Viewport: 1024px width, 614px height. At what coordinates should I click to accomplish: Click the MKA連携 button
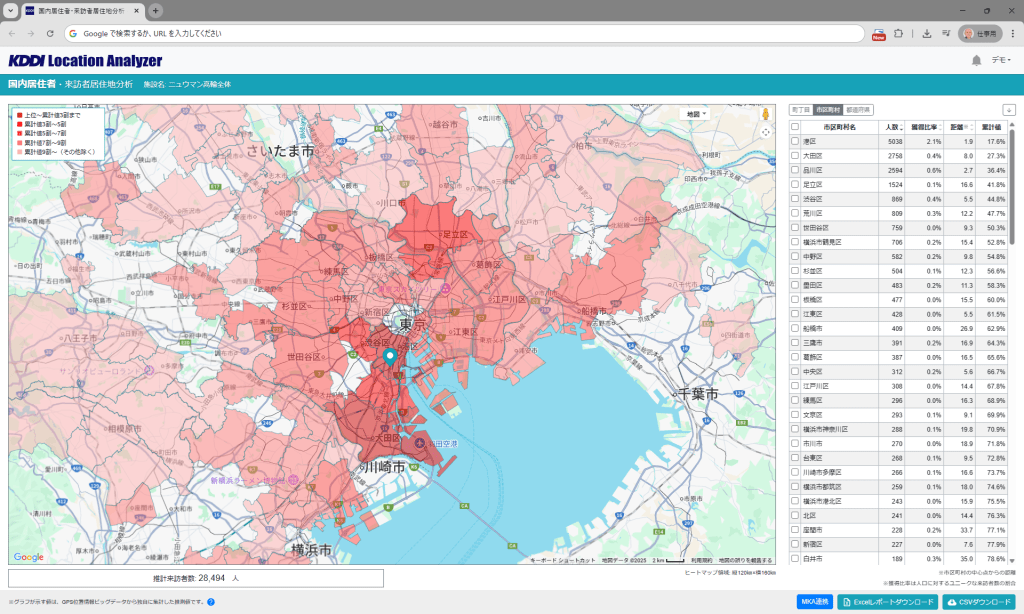(814, 602)
